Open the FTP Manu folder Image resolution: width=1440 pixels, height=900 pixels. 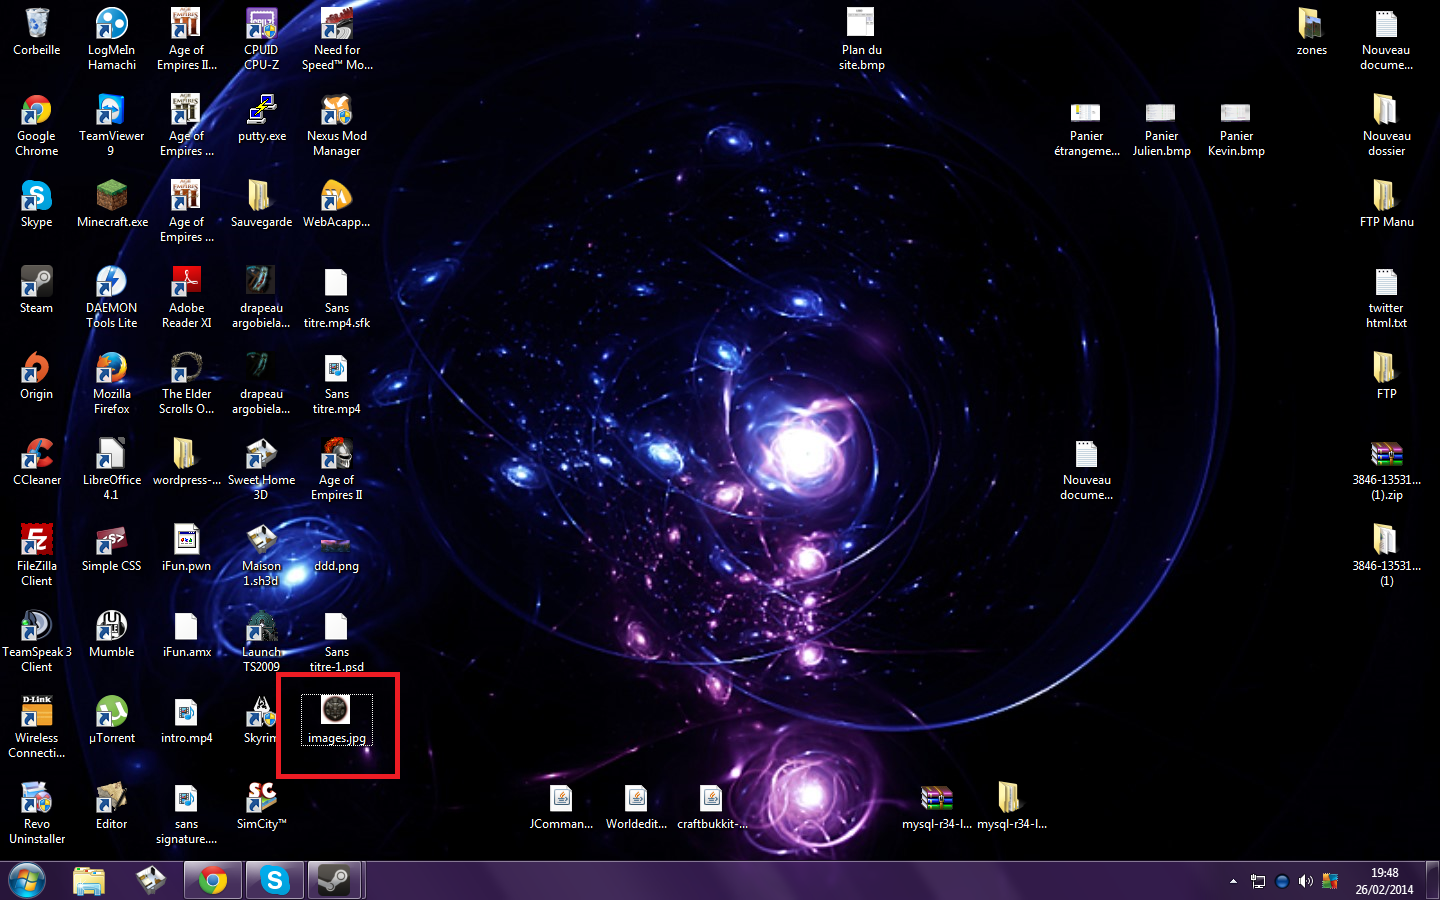[x=1386, y=204]
